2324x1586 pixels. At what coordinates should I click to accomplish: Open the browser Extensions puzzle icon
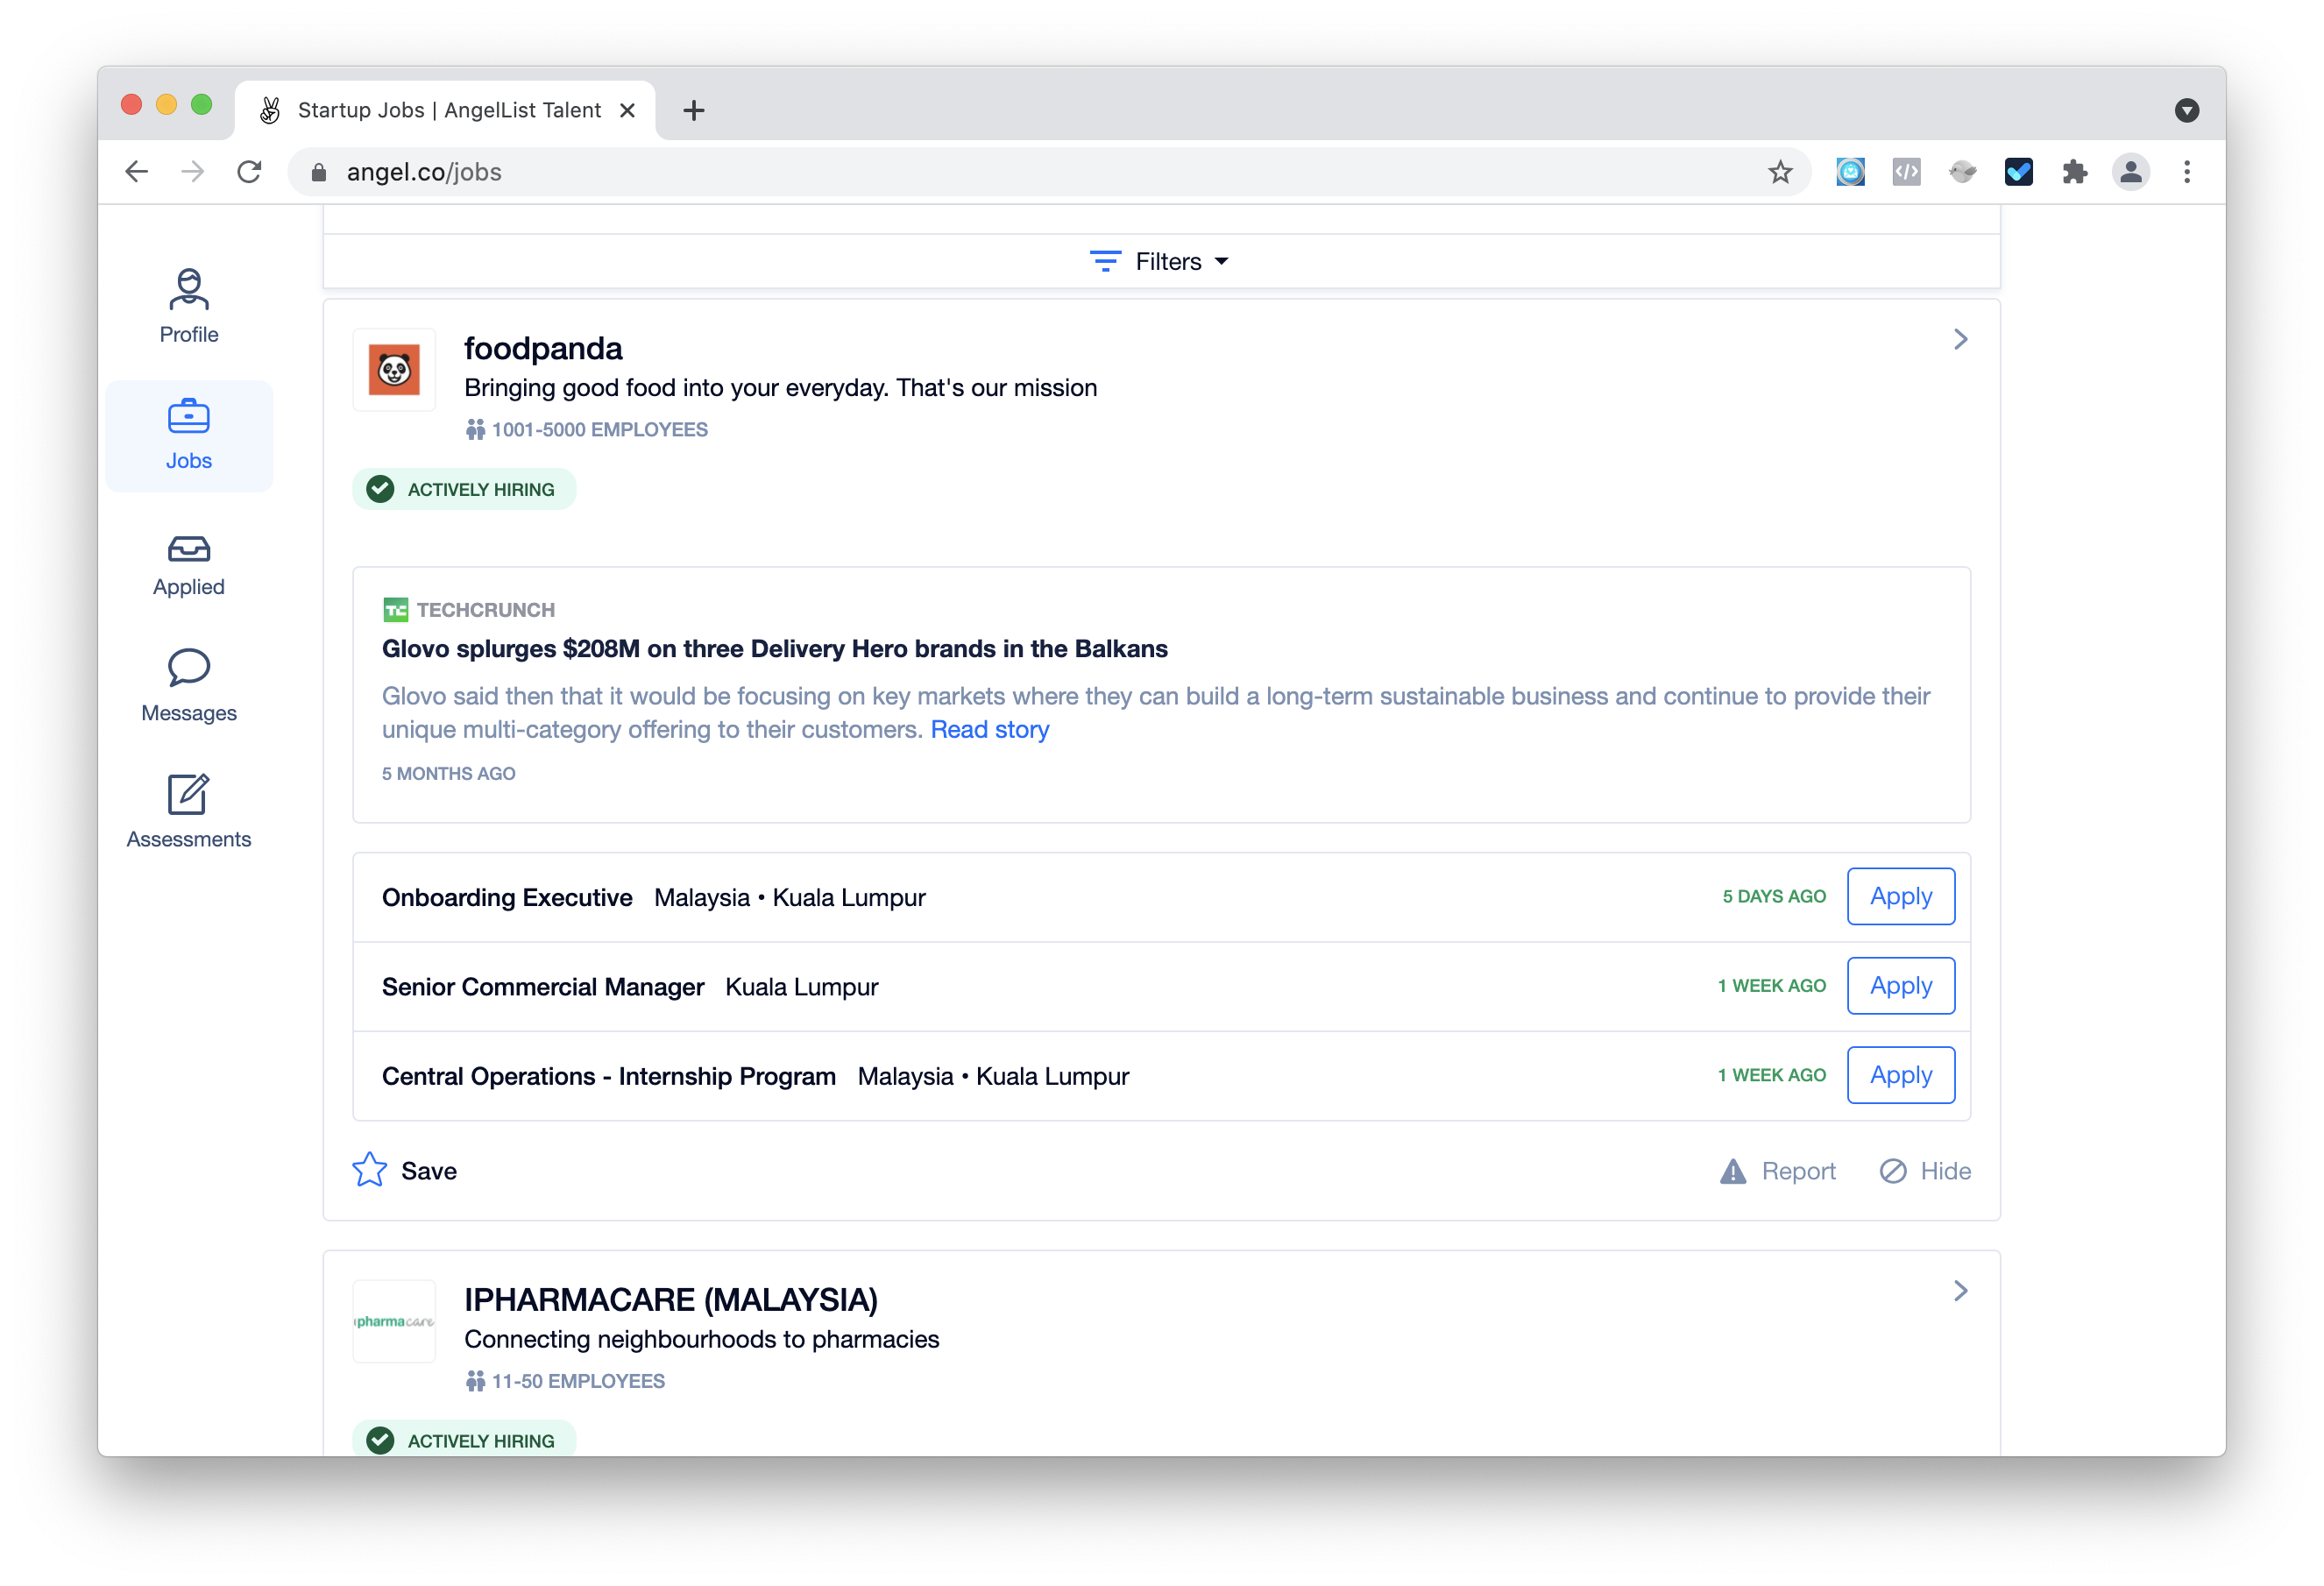2075,172
